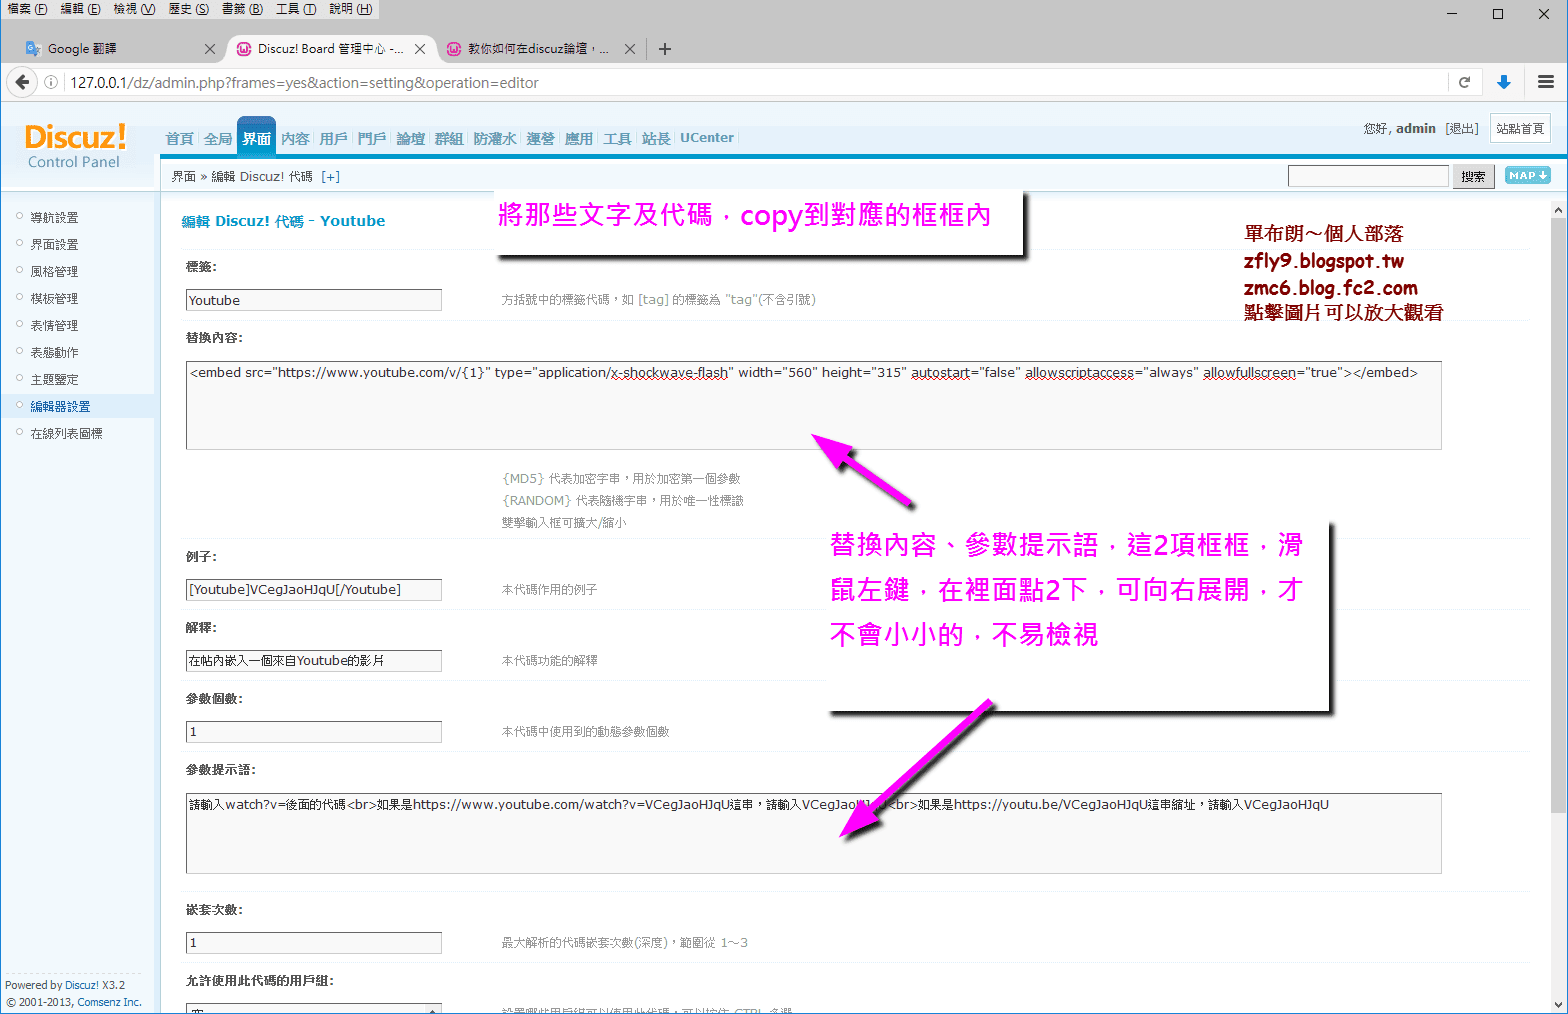The width and height of the screenshot is (1568, 1014).
Task: Open 在線列表圖標 in sidebar
Action: [x=66, y=434]
